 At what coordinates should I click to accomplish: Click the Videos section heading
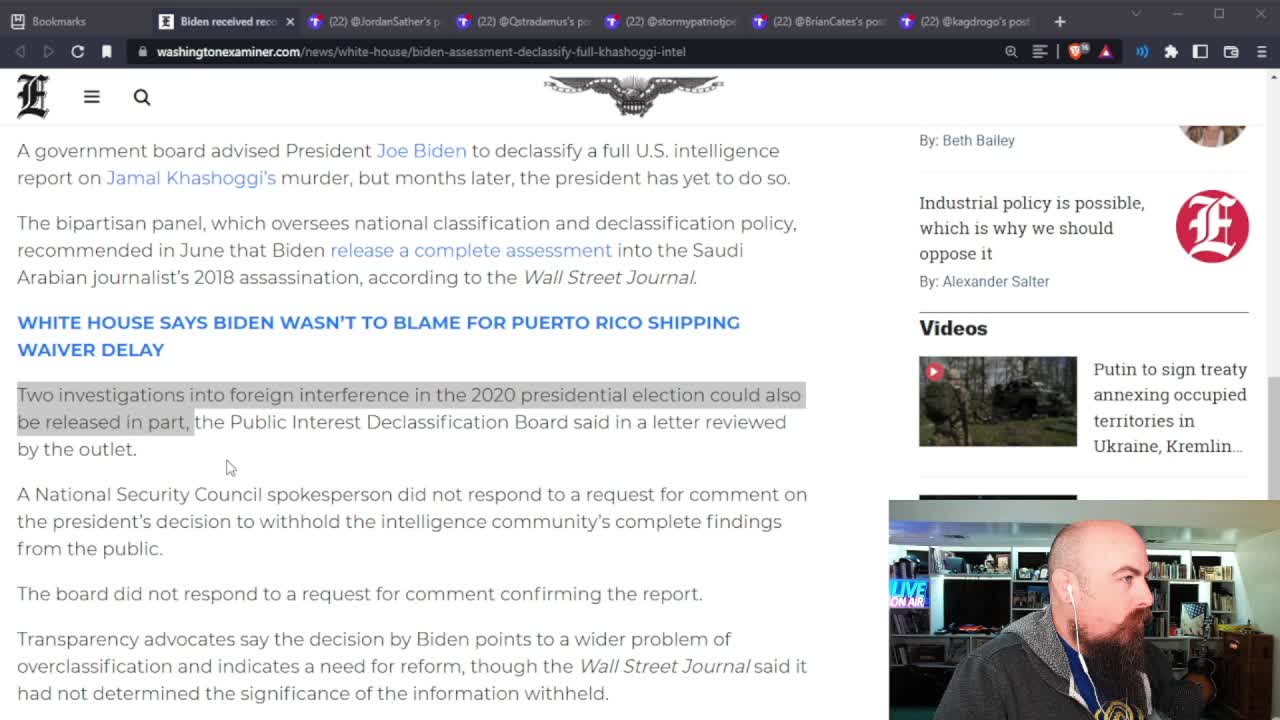953,328
